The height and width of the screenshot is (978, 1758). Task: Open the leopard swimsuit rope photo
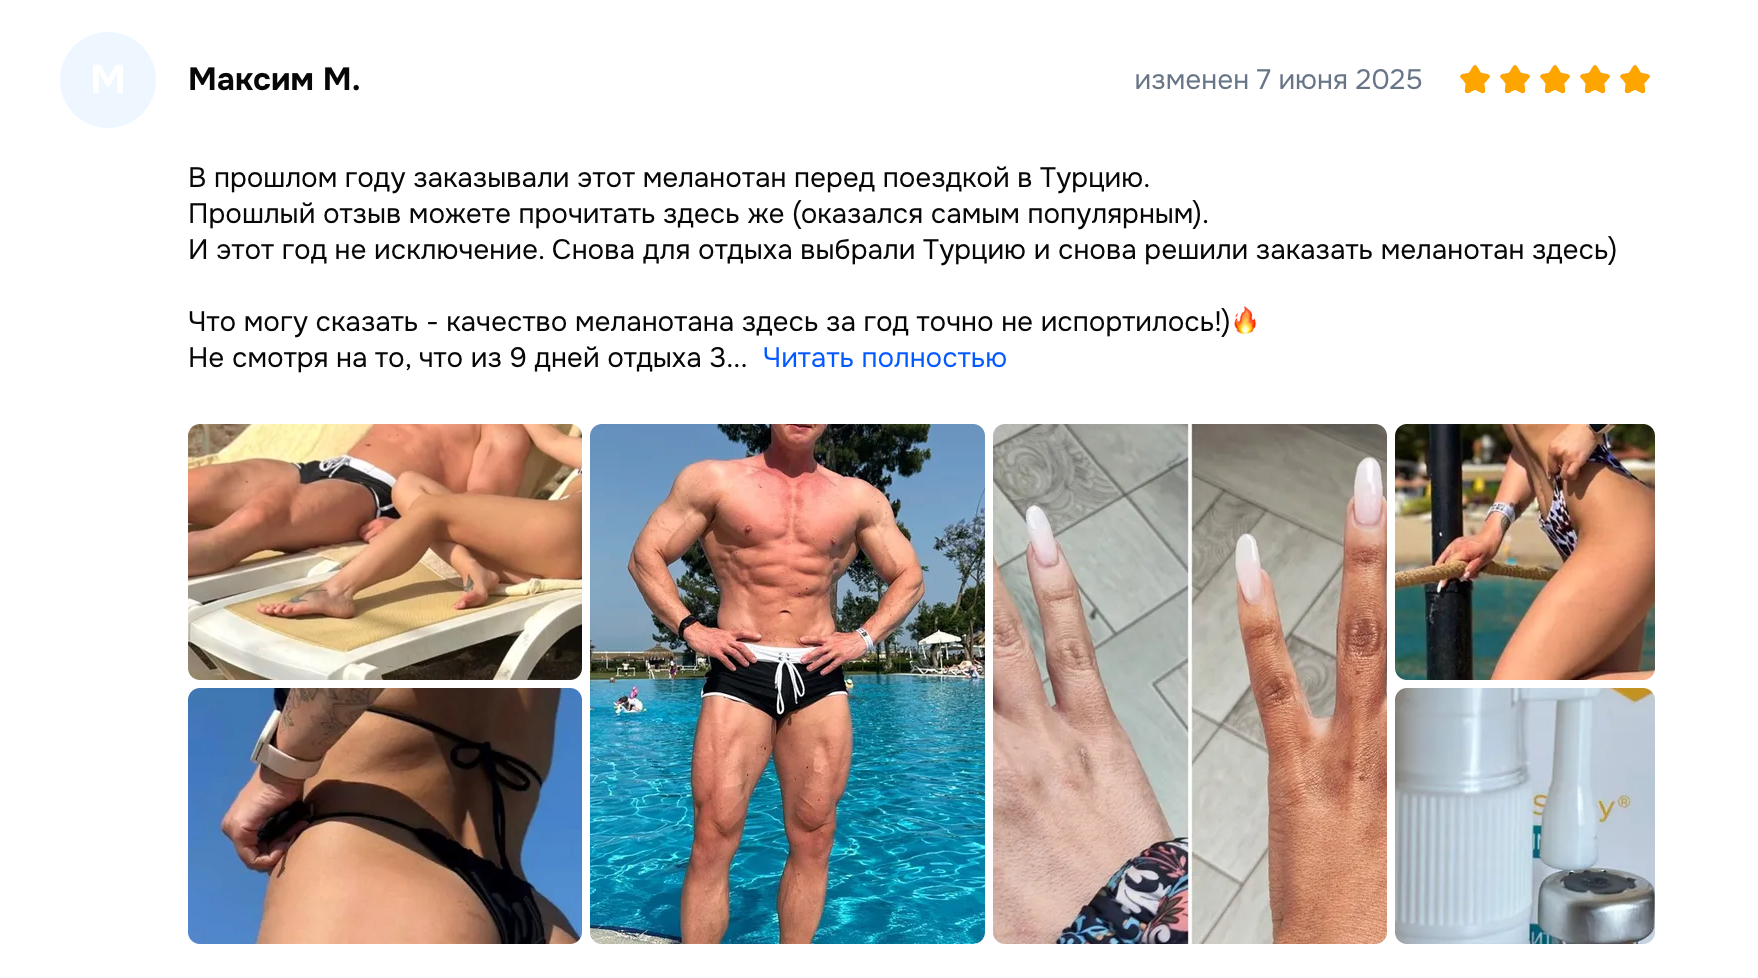[x=1525, y=552]
